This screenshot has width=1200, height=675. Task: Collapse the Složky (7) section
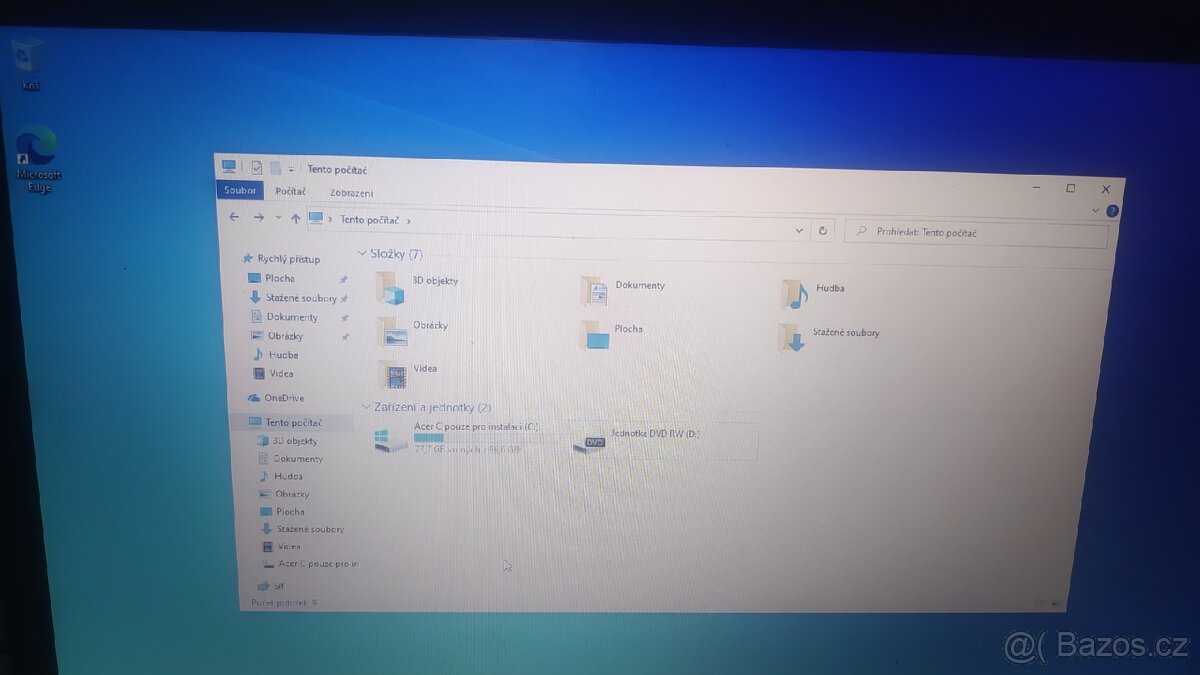364,254
